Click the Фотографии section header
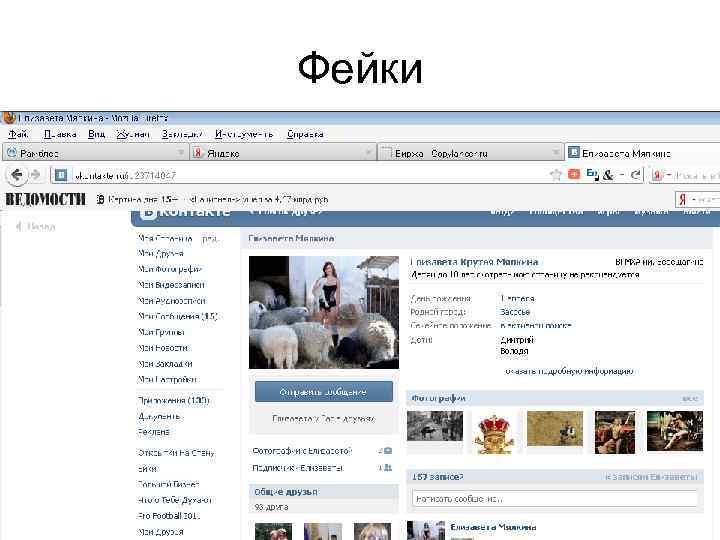 pos(555,398)
